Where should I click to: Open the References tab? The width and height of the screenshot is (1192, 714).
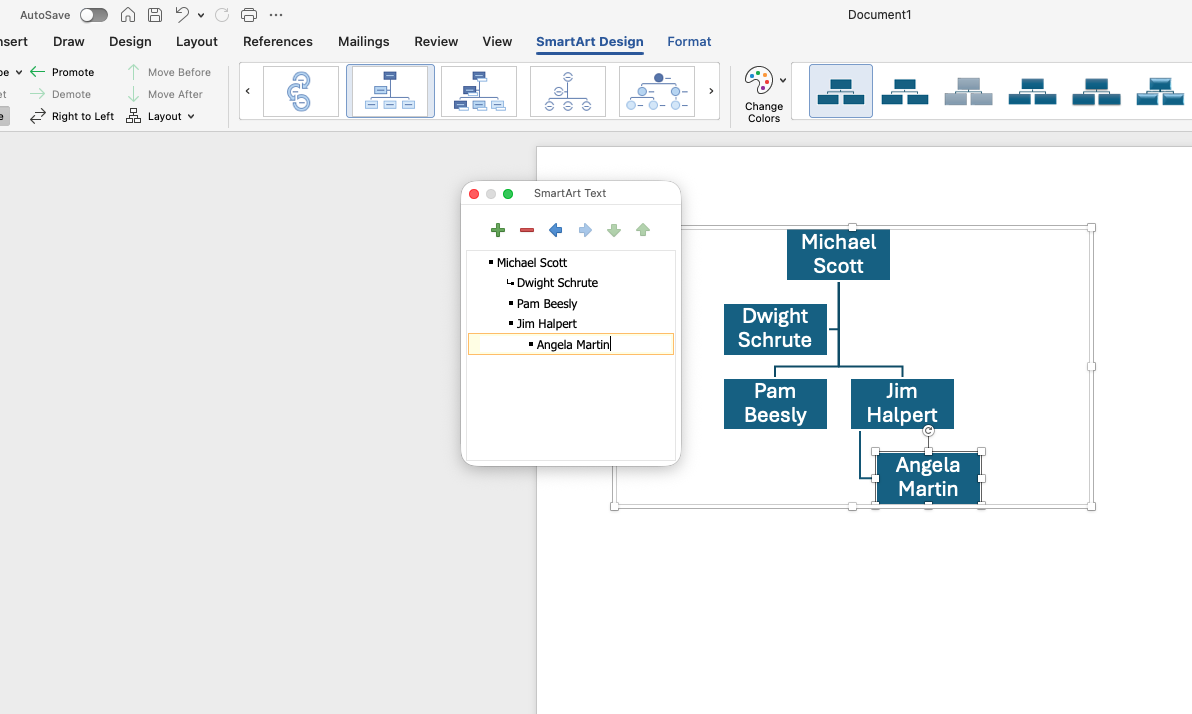point(277,41)
